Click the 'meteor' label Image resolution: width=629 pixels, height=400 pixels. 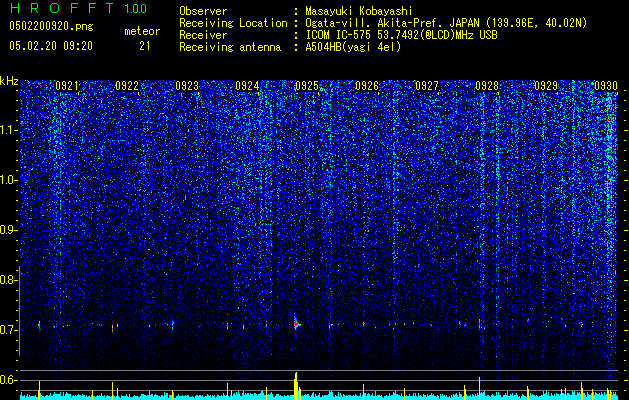142,31
